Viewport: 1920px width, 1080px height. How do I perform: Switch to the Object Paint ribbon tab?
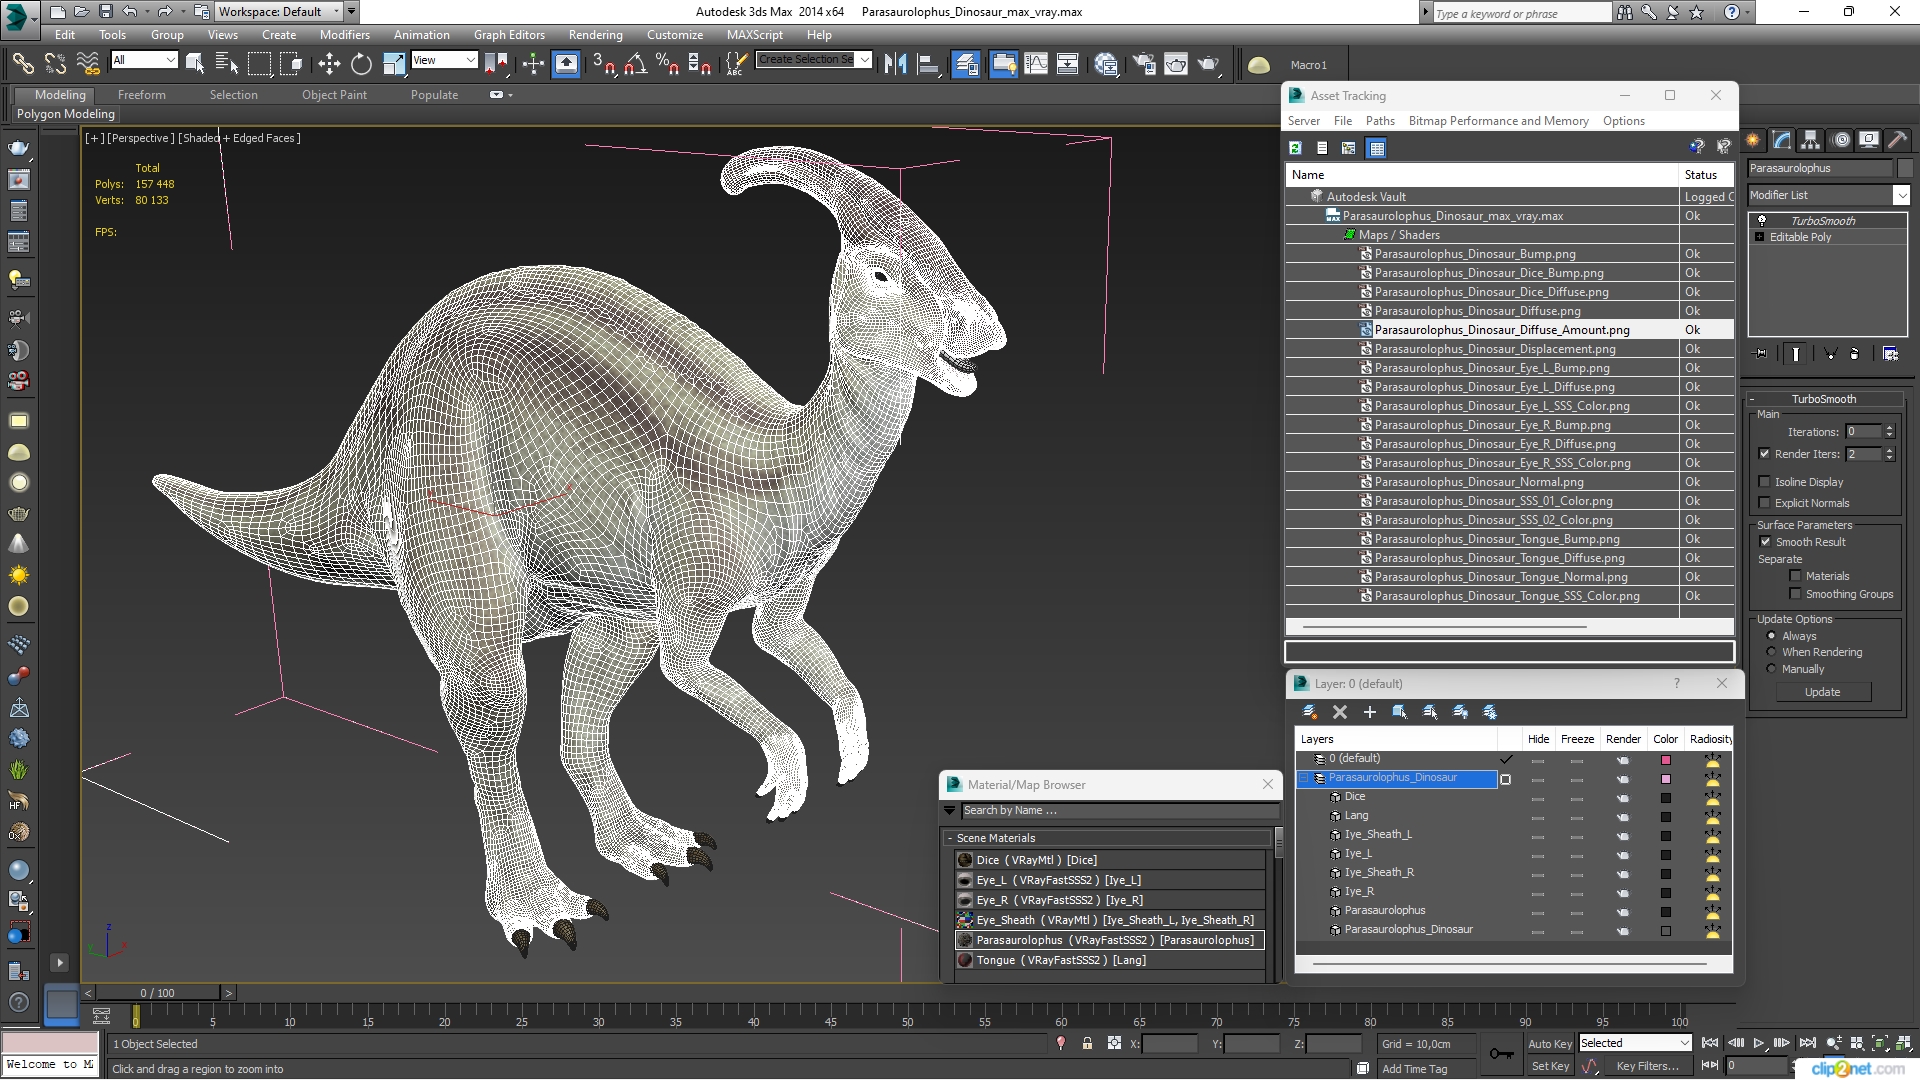point(334,95)
